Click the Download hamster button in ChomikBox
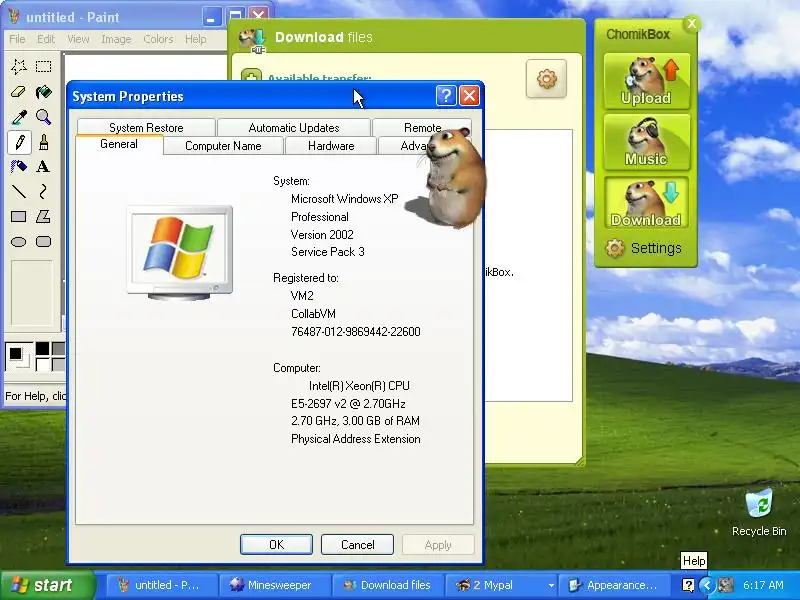Image resolution: width=800 pixels, height=600 pixels. (646, 203)
